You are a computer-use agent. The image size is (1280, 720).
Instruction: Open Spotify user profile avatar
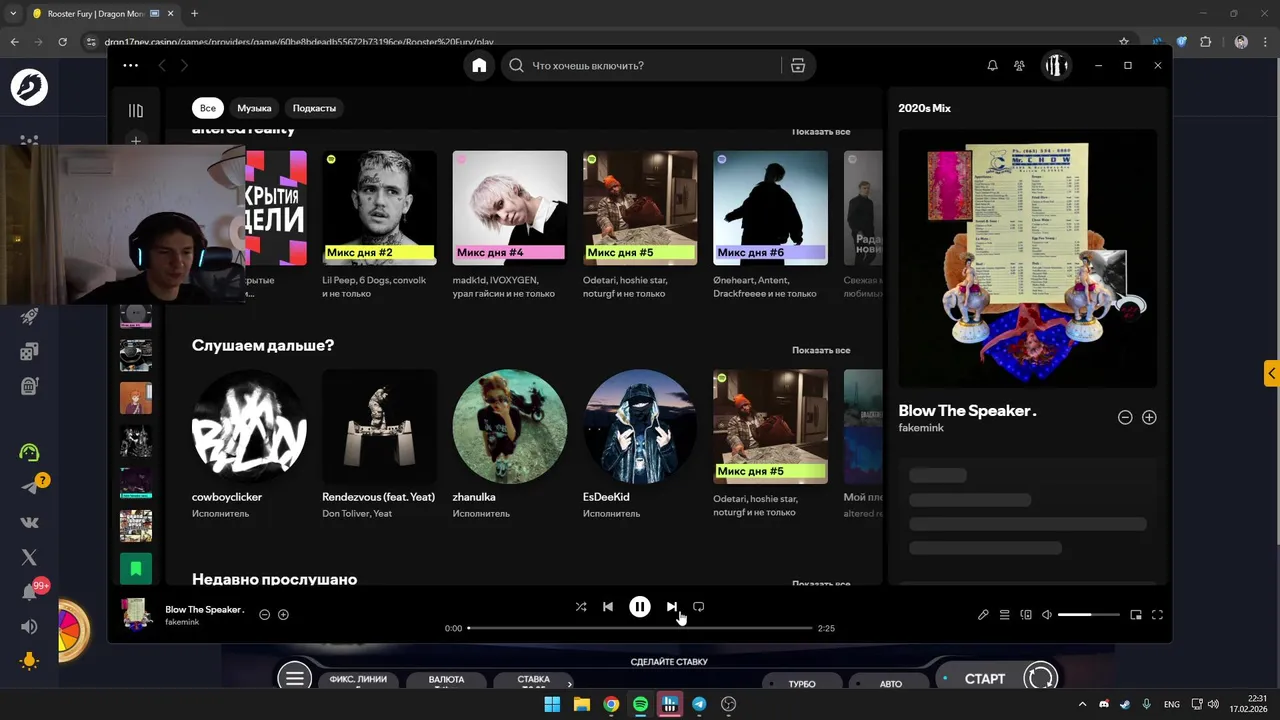(x=1056, y=65)
